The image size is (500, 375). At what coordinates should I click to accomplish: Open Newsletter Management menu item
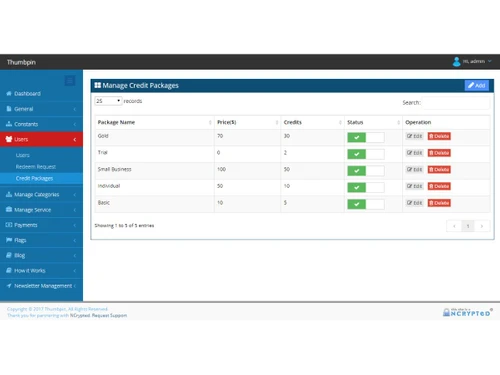click(x=41, y=286)
